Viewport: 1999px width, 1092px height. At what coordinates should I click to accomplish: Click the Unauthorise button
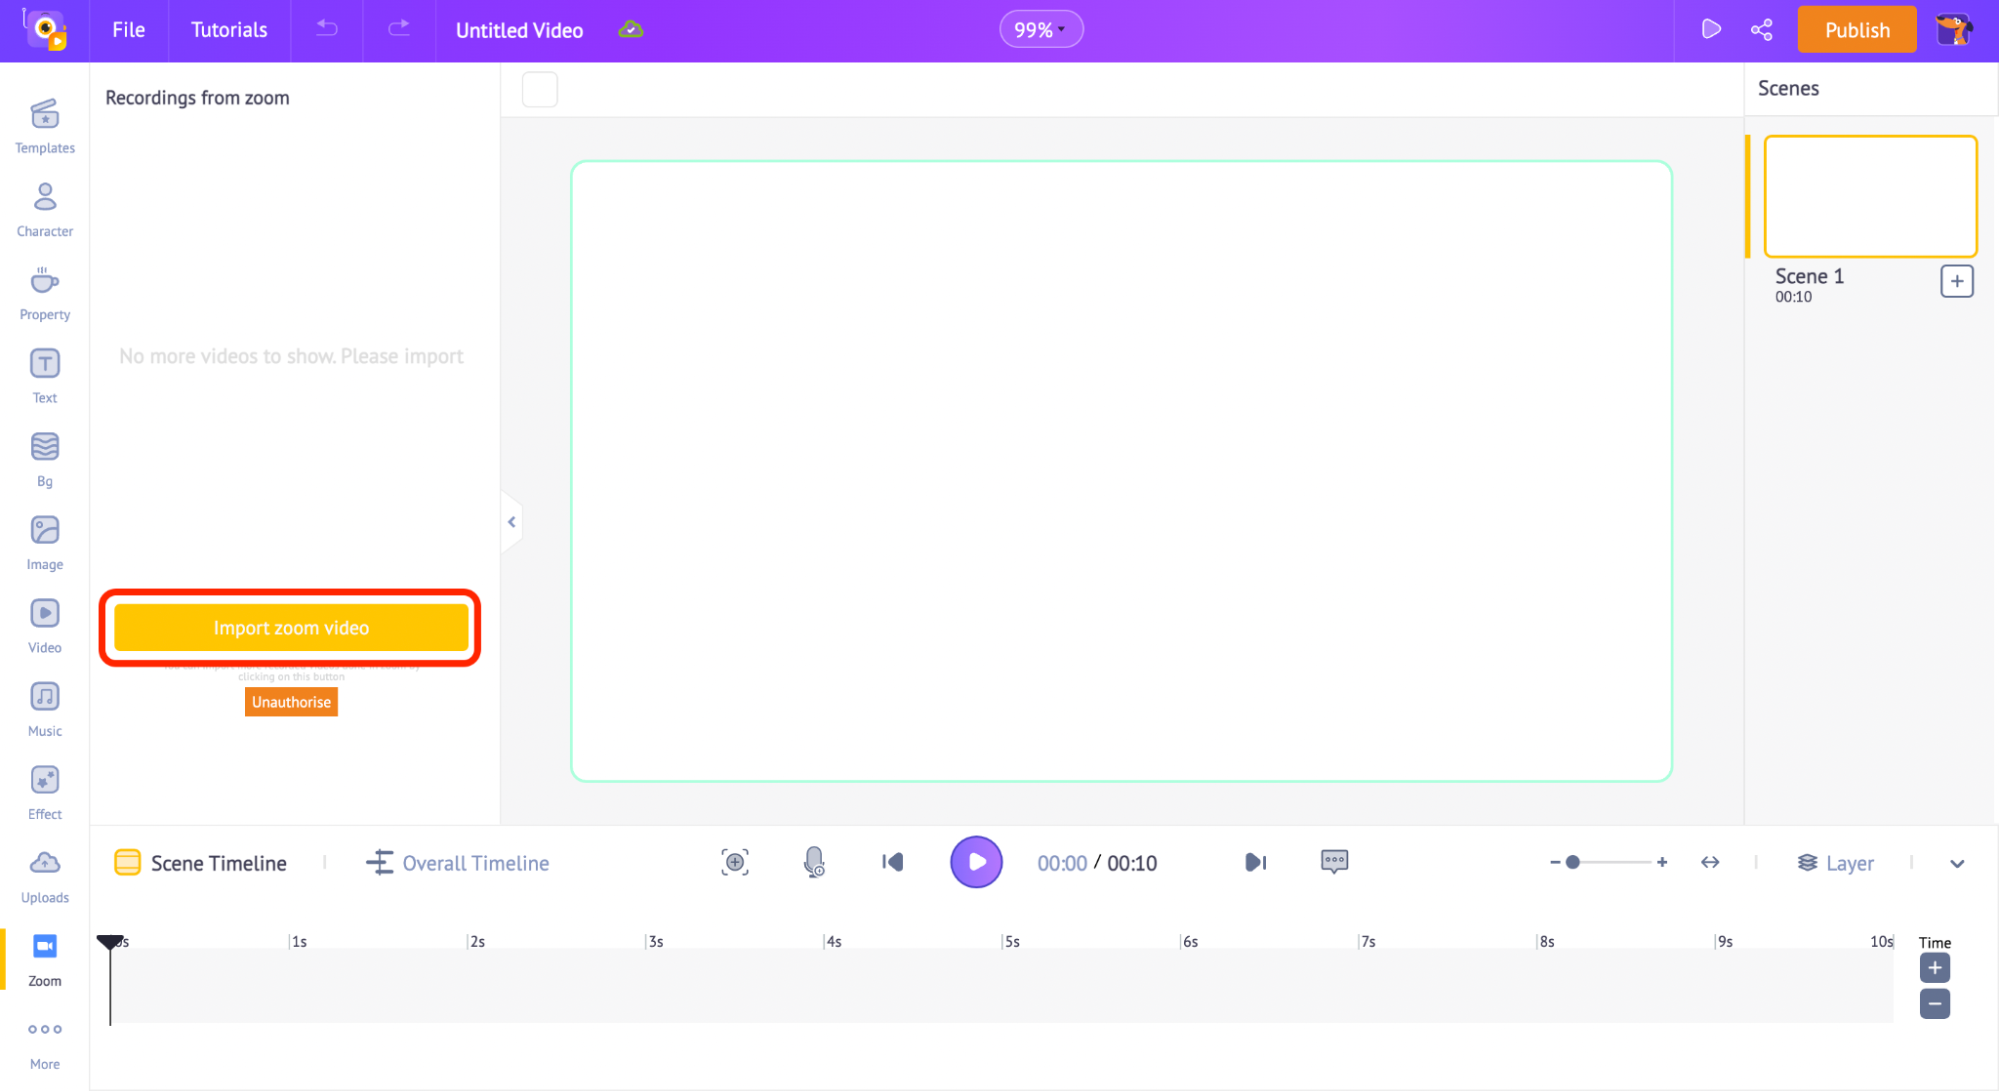[x=290, y=701]
